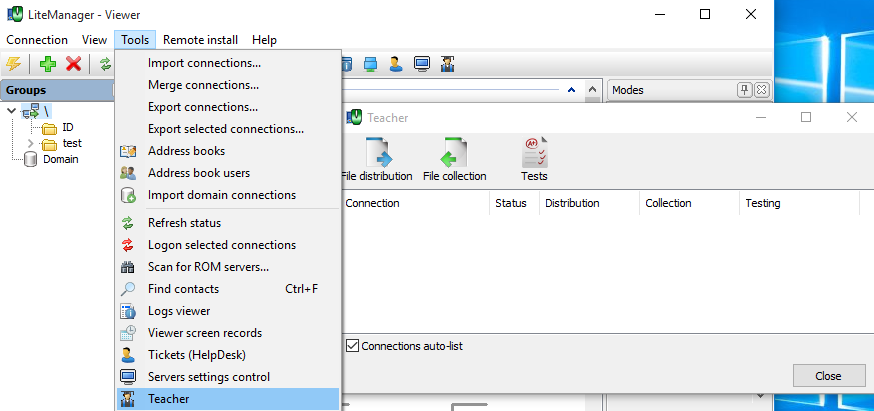Sort by Distribution column header

click(x=590, y=203)
